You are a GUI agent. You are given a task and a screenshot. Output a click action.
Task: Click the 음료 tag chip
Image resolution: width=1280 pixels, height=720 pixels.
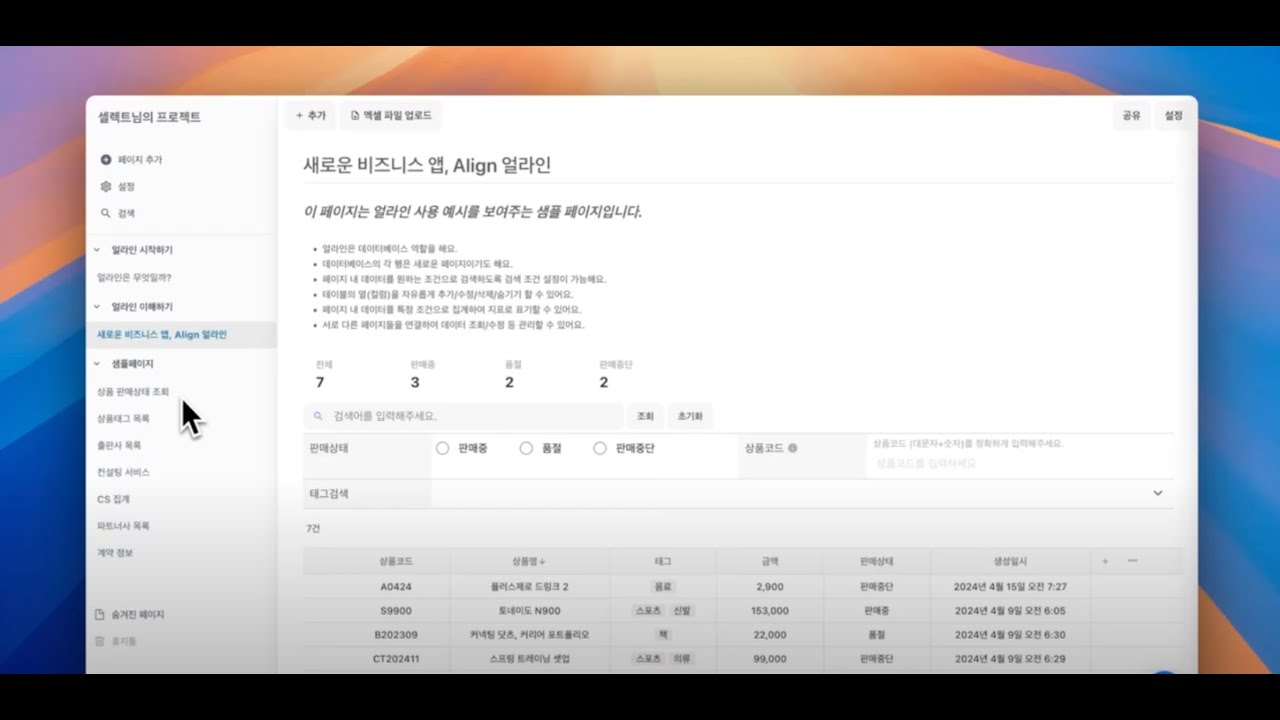click(x=663, y=587)
